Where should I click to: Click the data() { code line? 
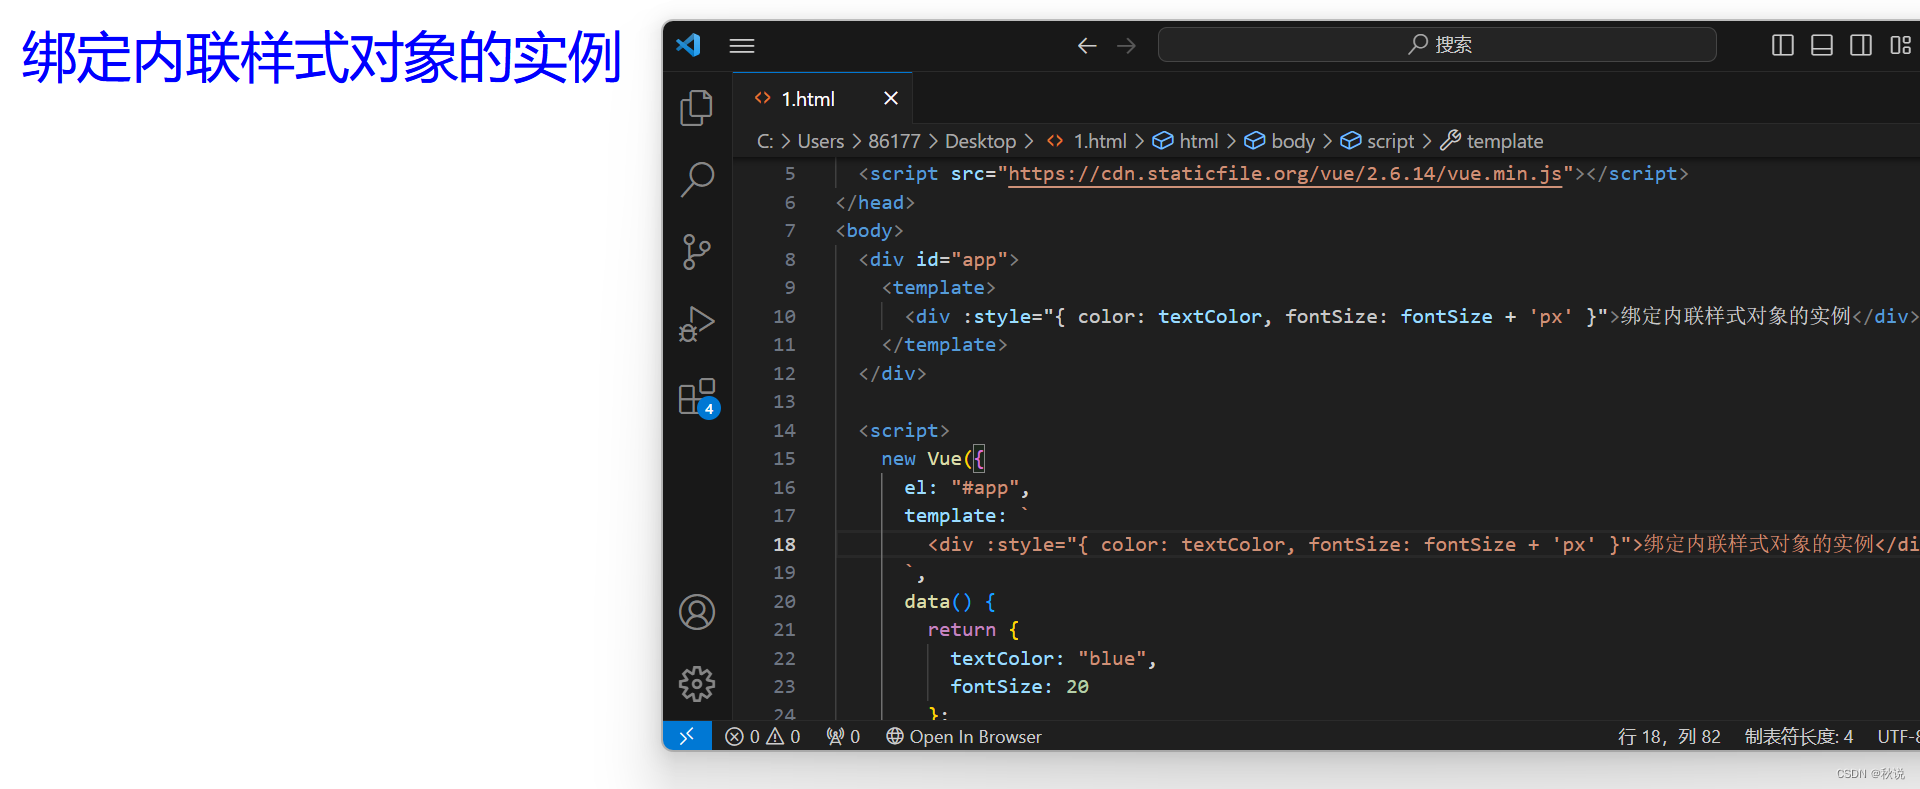950,602
